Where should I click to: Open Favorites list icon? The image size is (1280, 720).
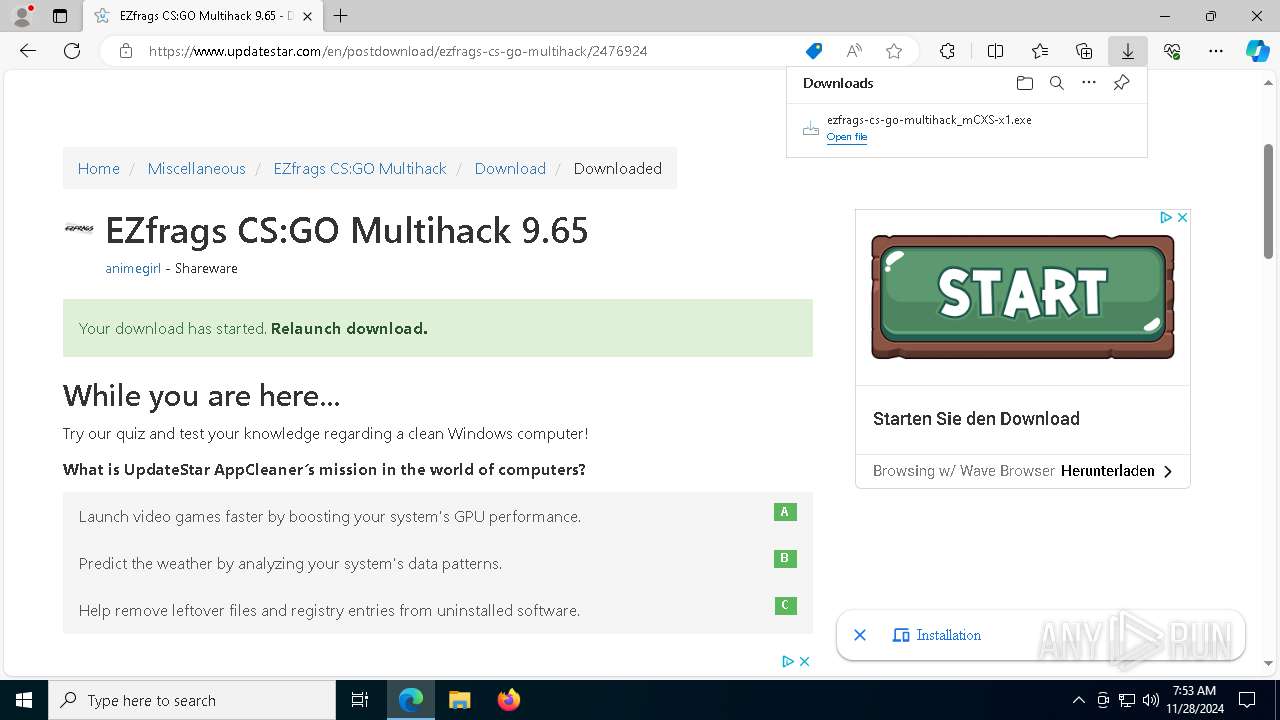point(1040,51)
